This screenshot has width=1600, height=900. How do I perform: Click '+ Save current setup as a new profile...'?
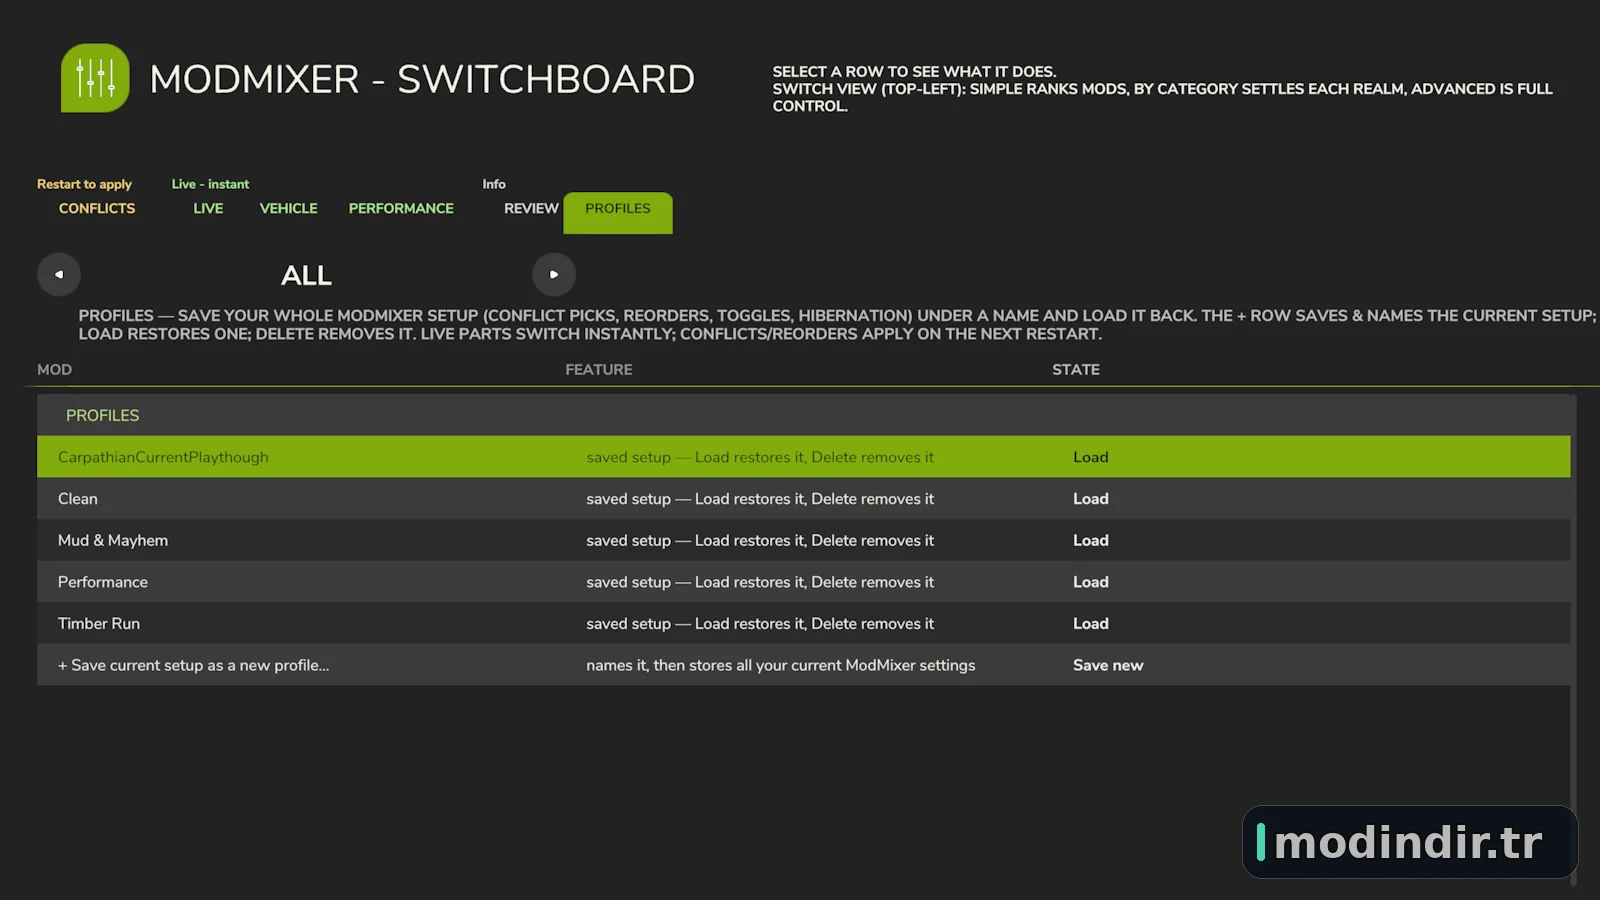pos(193,665)
